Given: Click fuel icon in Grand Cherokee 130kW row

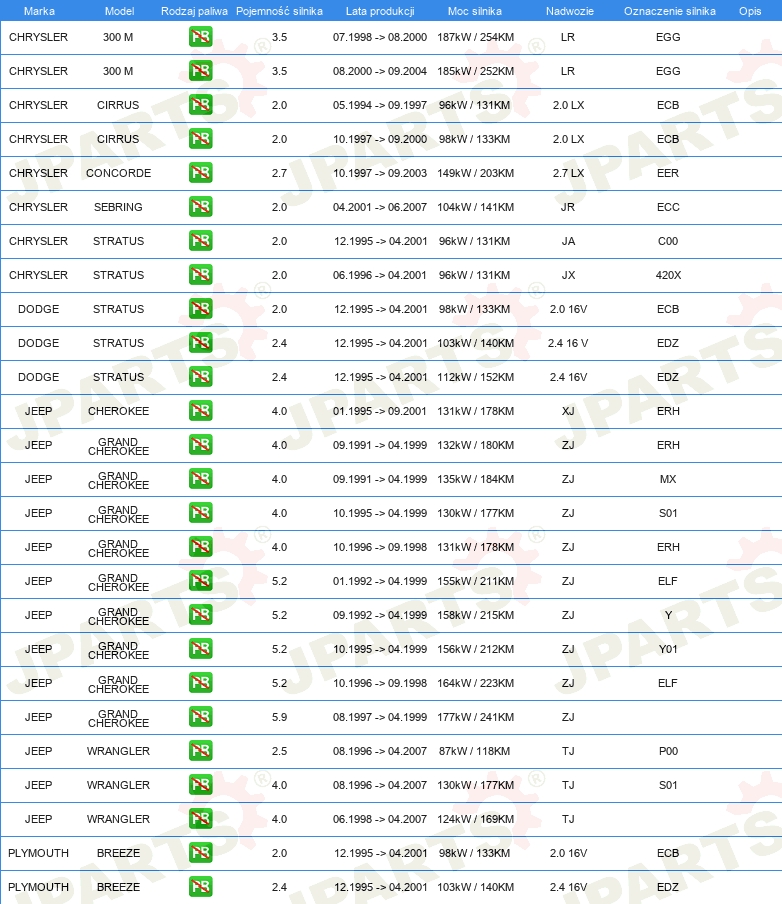Looking at the screenshot, I should [201, 513].
